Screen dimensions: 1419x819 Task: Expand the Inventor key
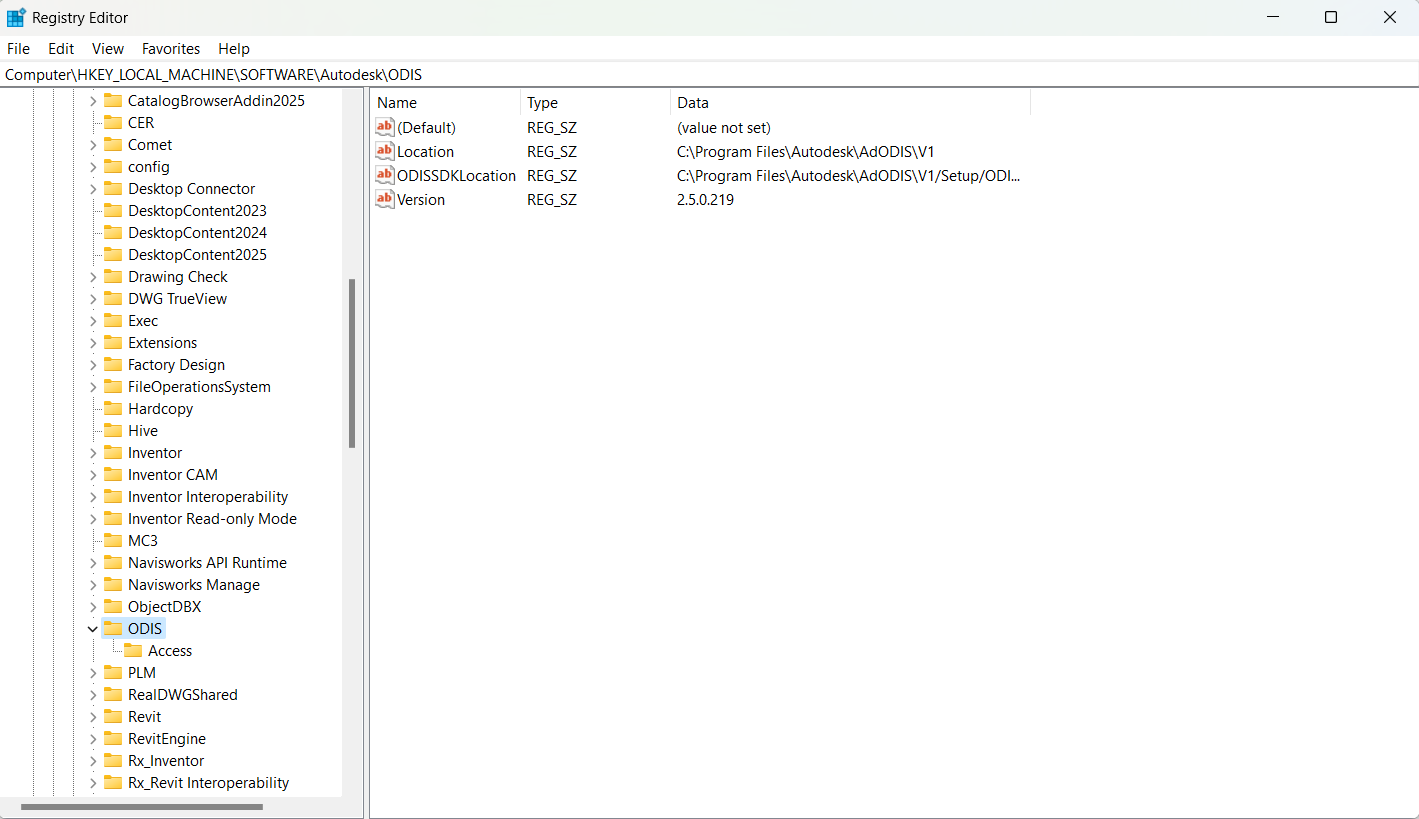tap(93, 453)
